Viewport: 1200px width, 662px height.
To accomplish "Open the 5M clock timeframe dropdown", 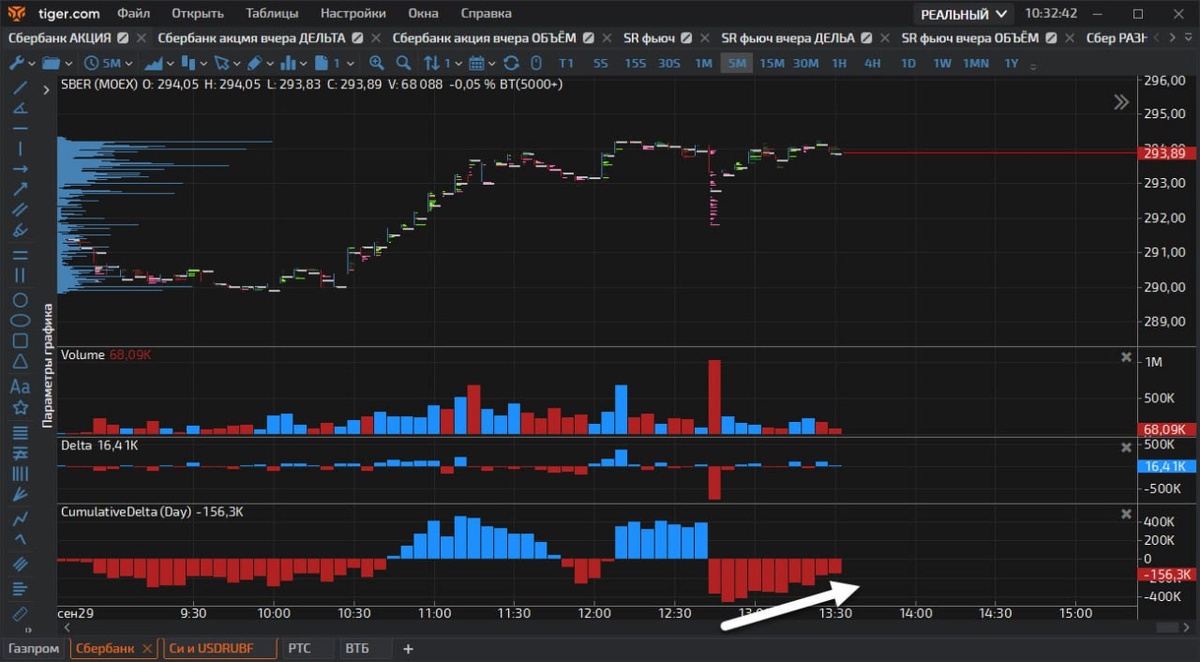I will pos(108,63).
